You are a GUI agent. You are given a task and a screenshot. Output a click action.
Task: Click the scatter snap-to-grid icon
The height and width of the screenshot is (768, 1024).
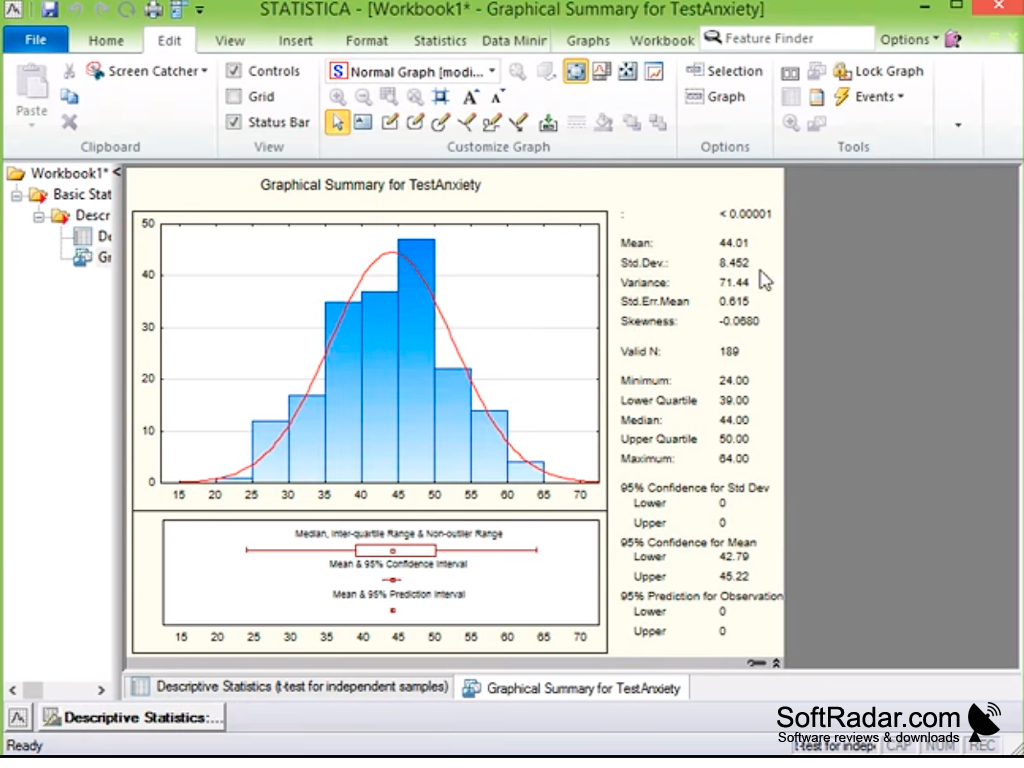coord(627,71)
